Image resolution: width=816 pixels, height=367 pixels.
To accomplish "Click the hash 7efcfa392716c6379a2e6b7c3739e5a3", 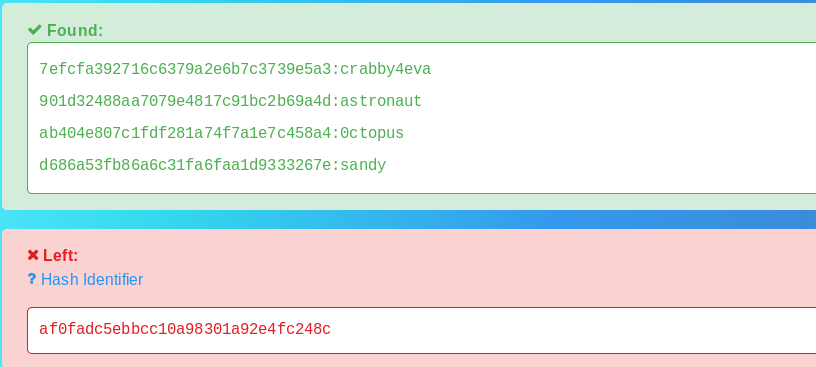I will click(185, 69).
